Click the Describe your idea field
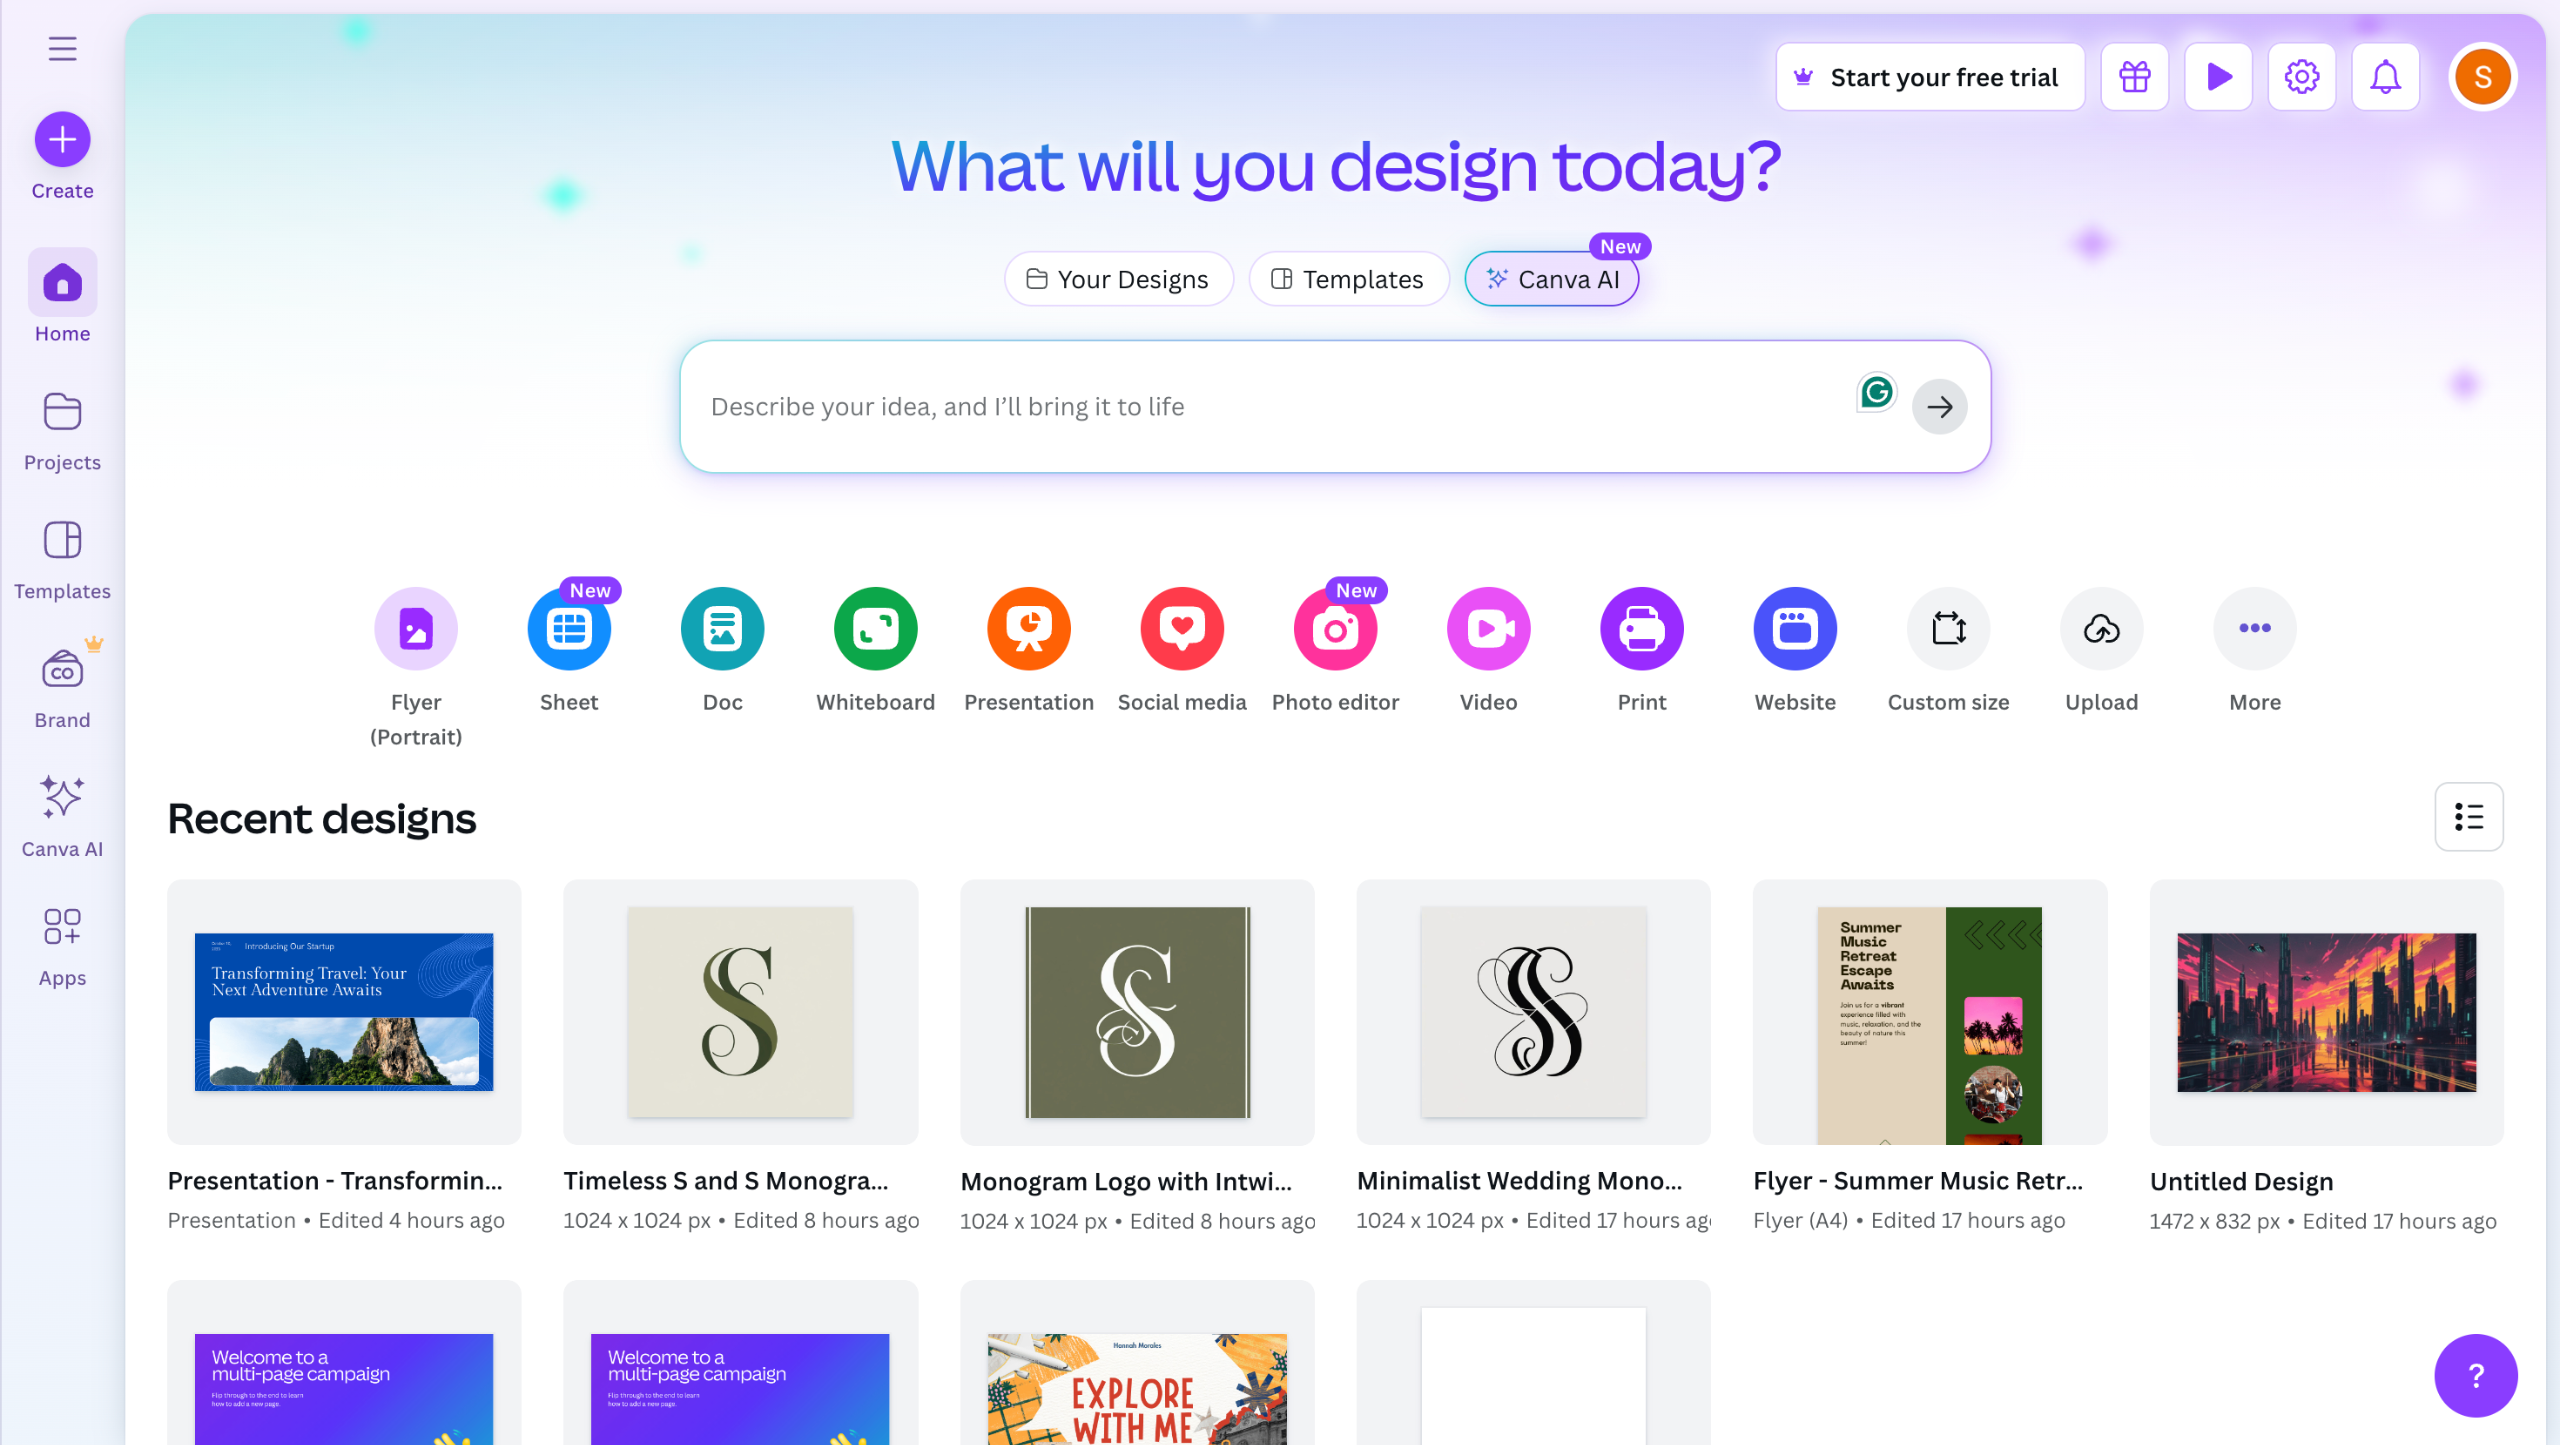The image size is (2560, 1445). [1260, 407]
